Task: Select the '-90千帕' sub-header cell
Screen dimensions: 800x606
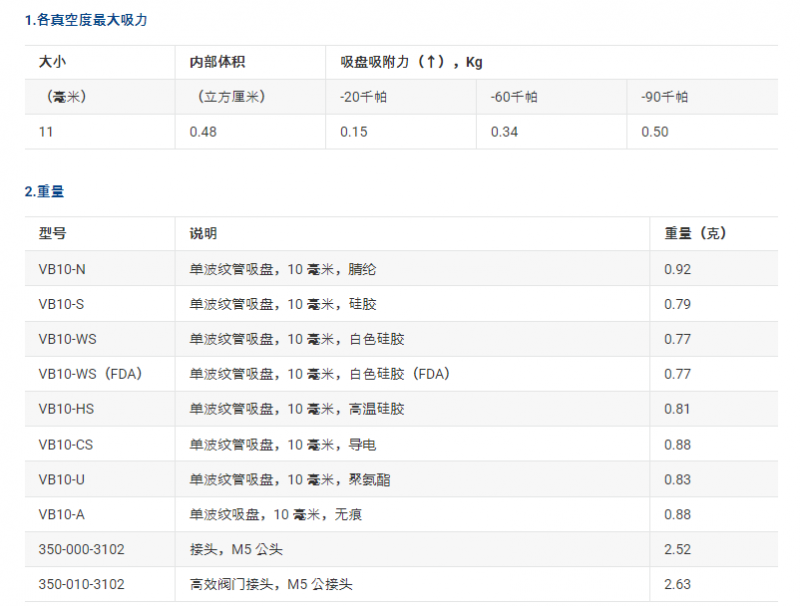Action: point(664,97)
